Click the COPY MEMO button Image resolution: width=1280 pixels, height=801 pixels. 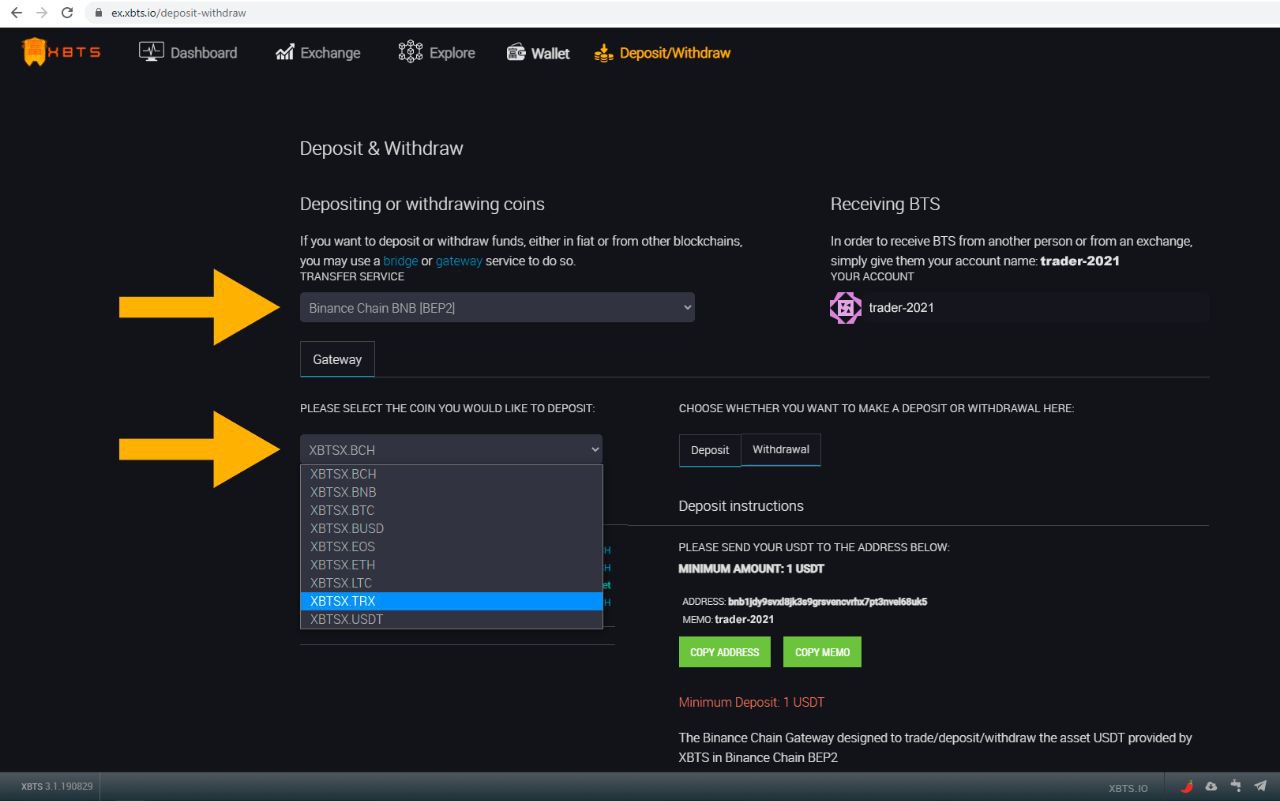822,652
